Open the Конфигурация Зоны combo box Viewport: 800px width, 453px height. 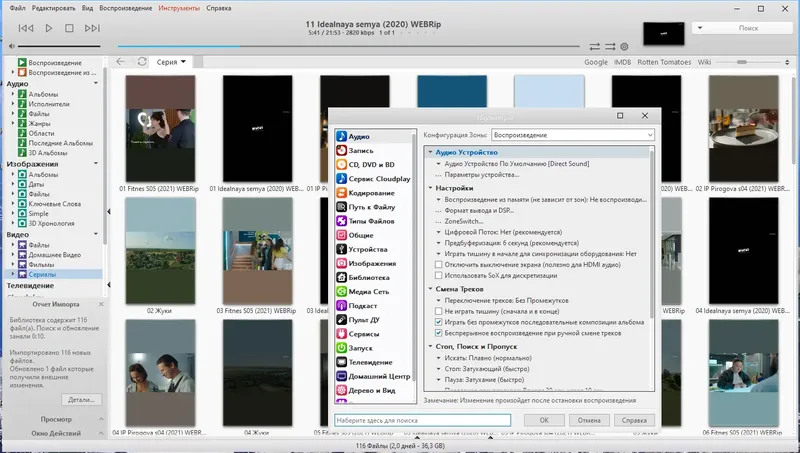pyautogui.click(x=573, y=135)
